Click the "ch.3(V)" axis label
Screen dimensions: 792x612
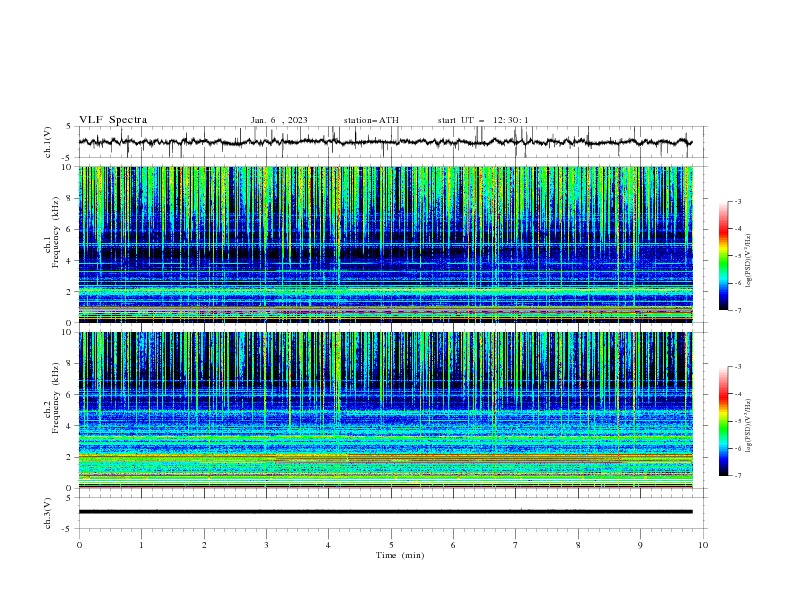coord(48,513)
